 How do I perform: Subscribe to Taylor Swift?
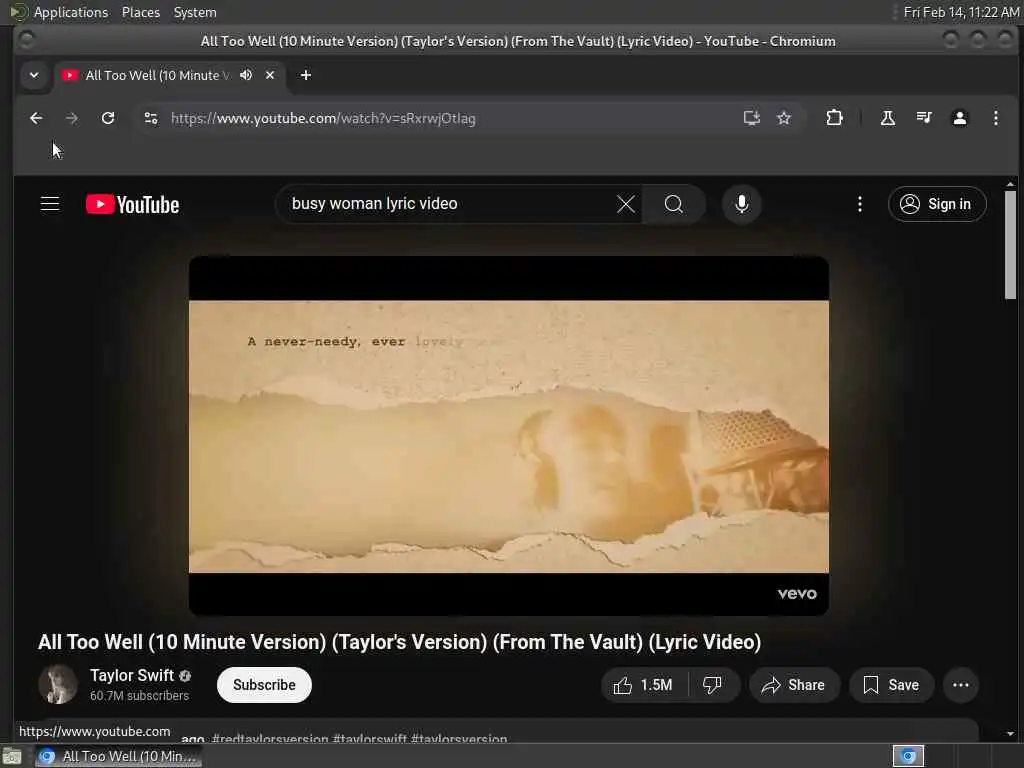pos(264,685)
